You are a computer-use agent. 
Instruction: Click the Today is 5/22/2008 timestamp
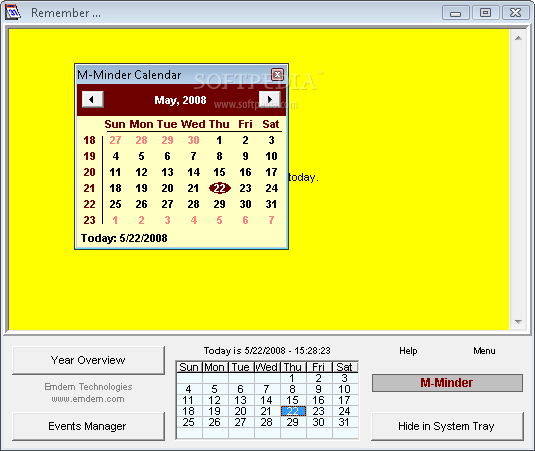267,351
